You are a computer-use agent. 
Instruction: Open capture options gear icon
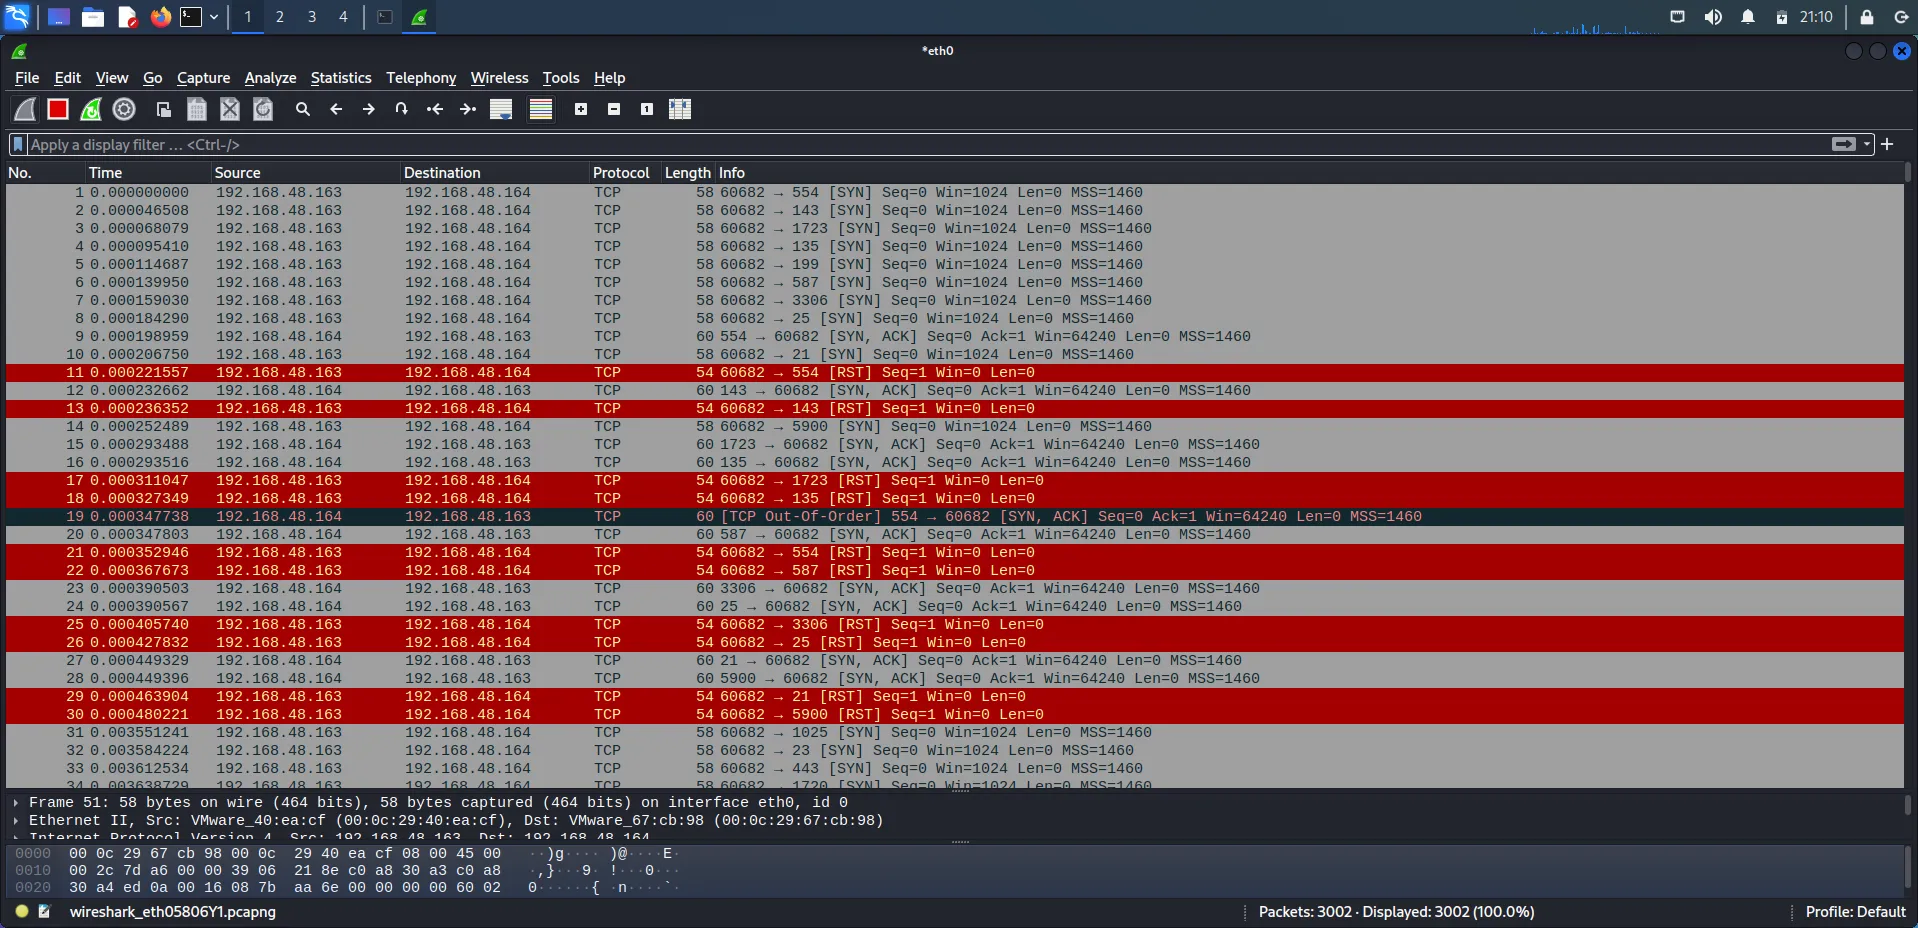tap(124, 109)
